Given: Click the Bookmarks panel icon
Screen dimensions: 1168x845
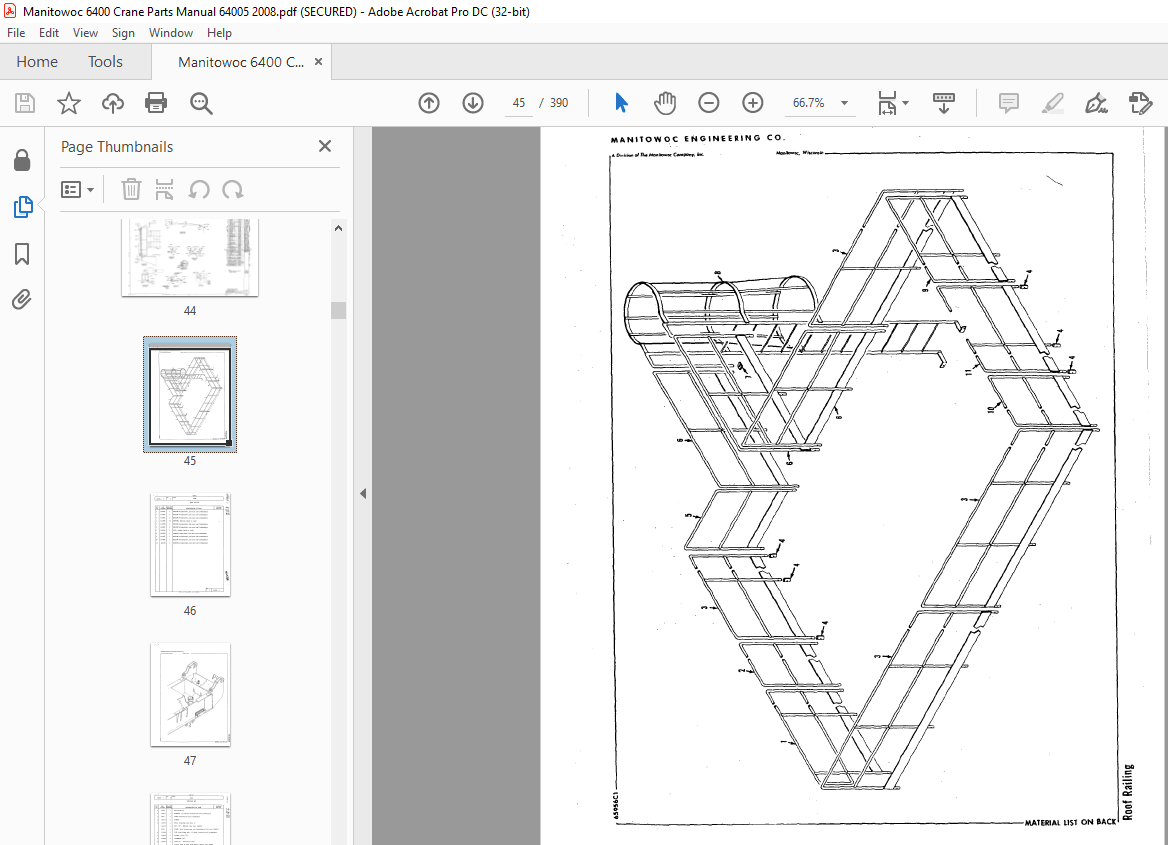Looking at the screenshot, I should (22, 254).
